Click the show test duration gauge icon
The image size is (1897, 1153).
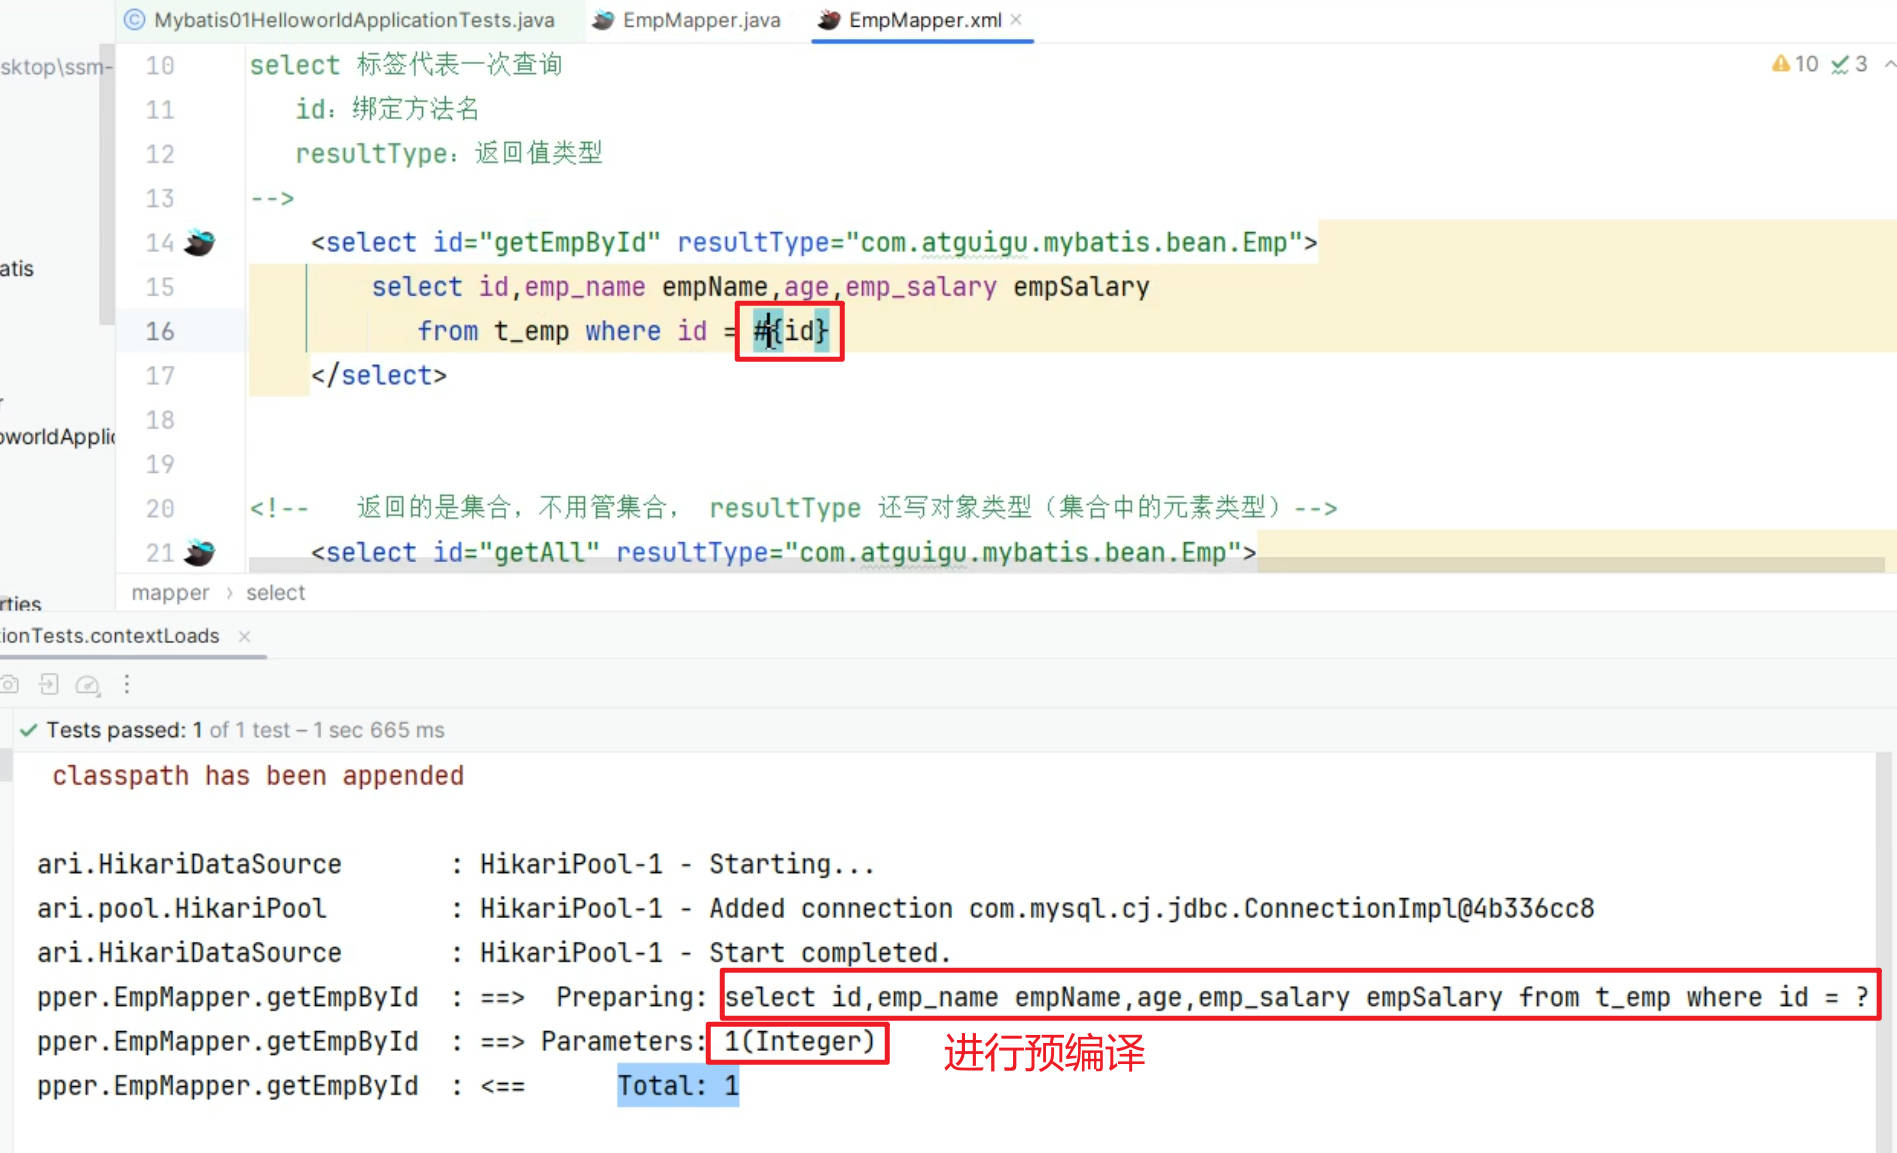88,685
